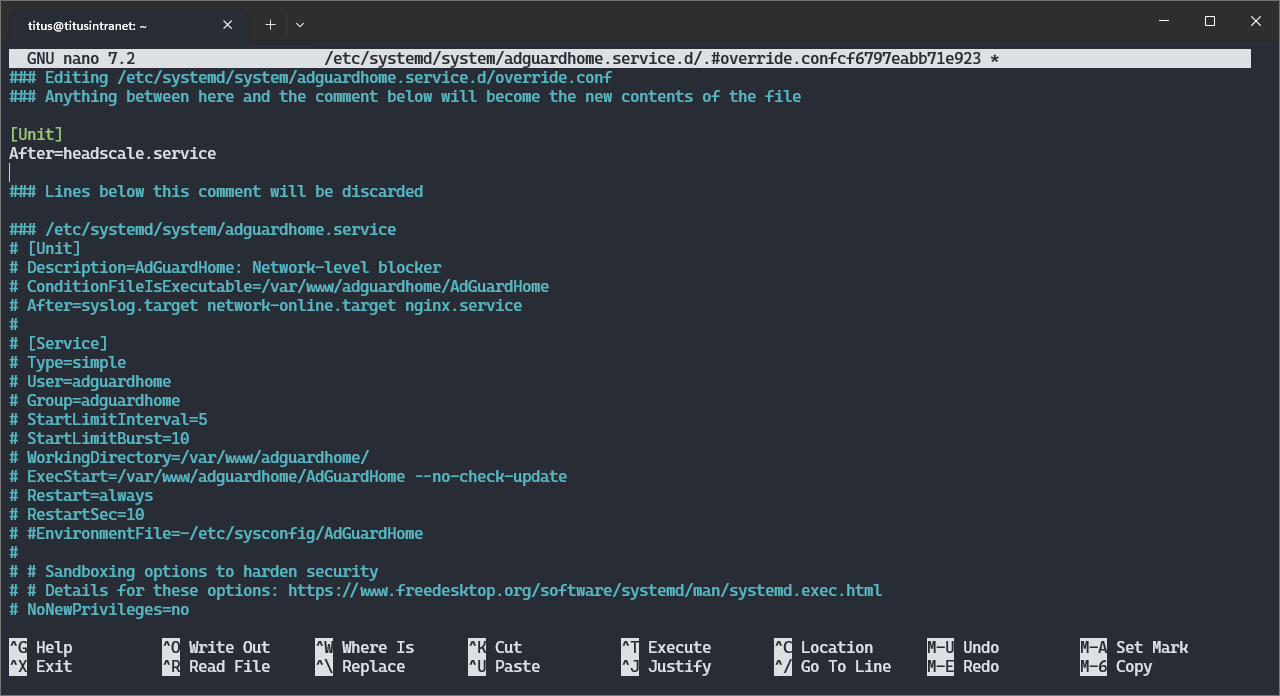Place cursor on After=headscale.service line
Viewport: 1280px width, 696px height.
click(x=113, y=154)
